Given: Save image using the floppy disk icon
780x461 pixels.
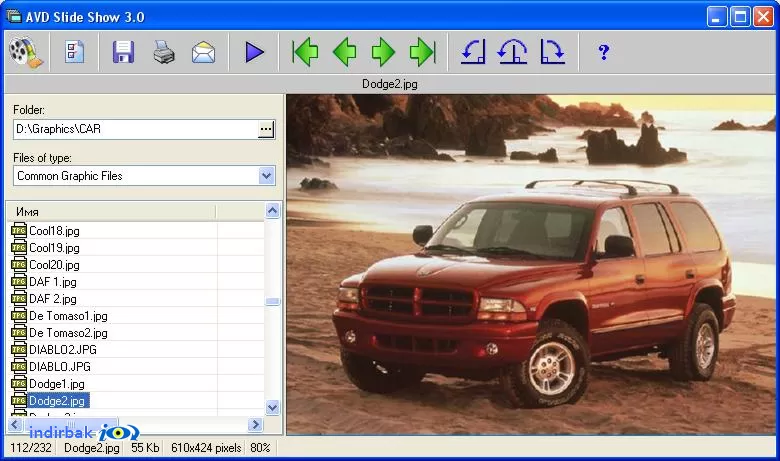Looking at the screenshot, I should 123,52.
